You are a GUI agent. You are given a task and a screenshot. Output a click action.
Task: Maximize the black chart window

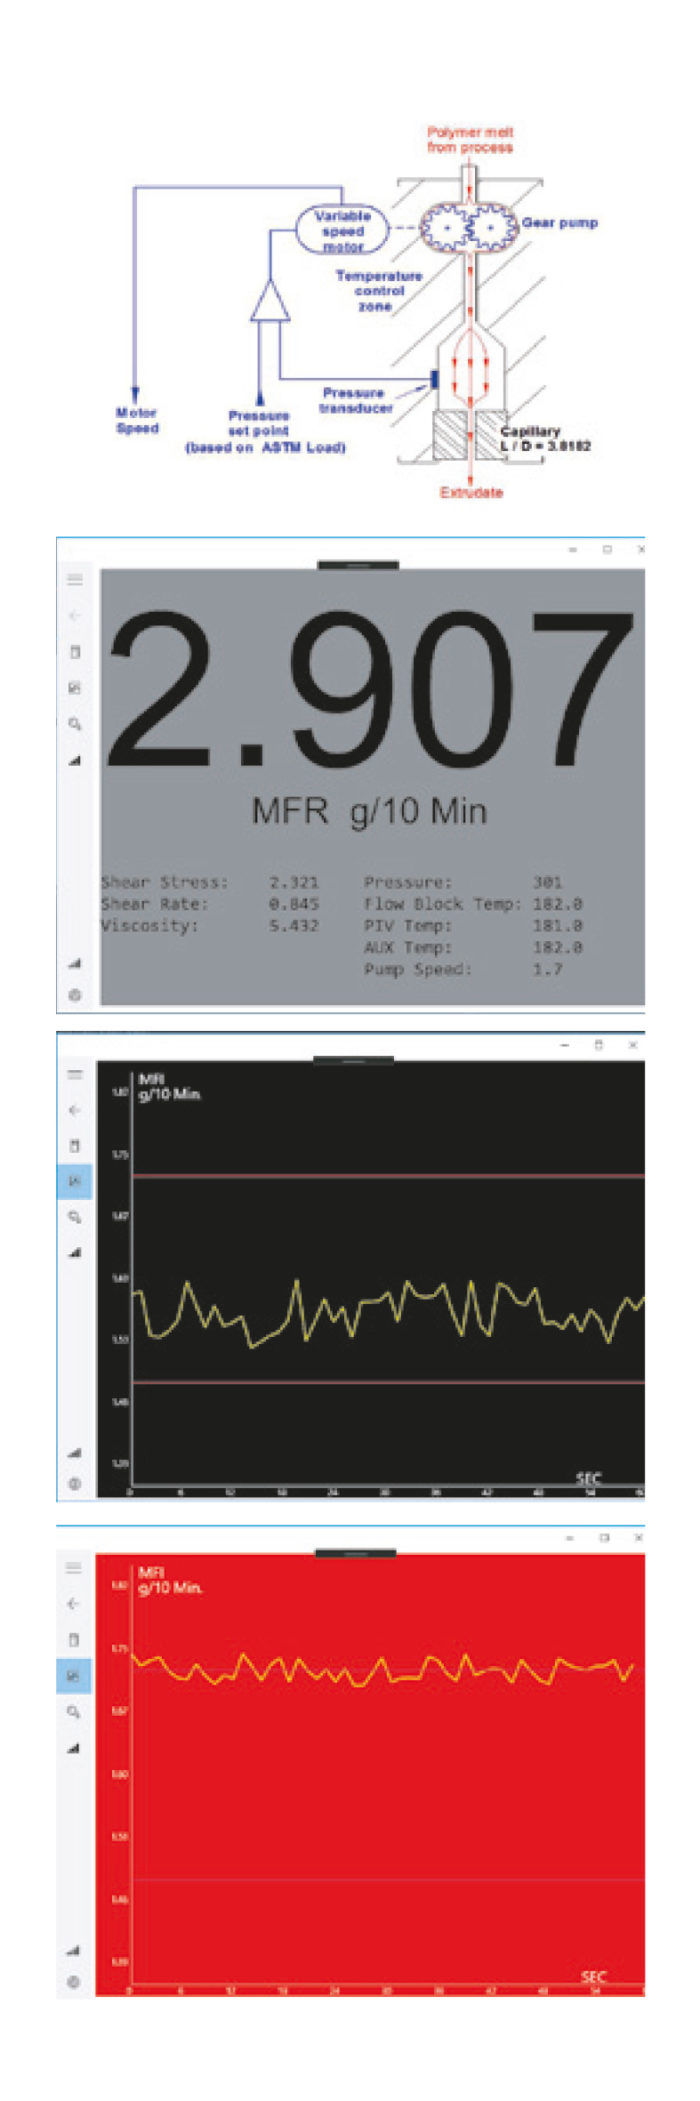599,1044
